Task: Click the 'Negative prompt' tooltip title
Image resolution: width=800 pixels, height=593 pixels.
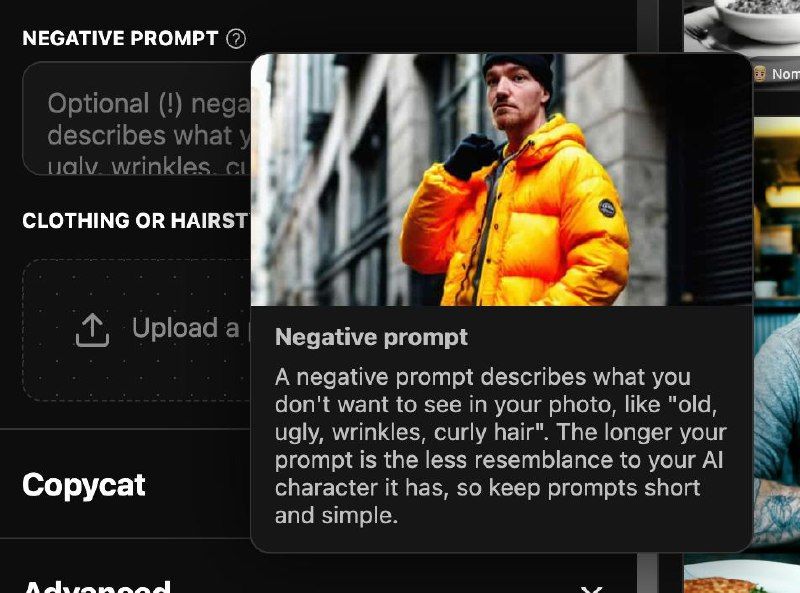Action: coord(371,337)
